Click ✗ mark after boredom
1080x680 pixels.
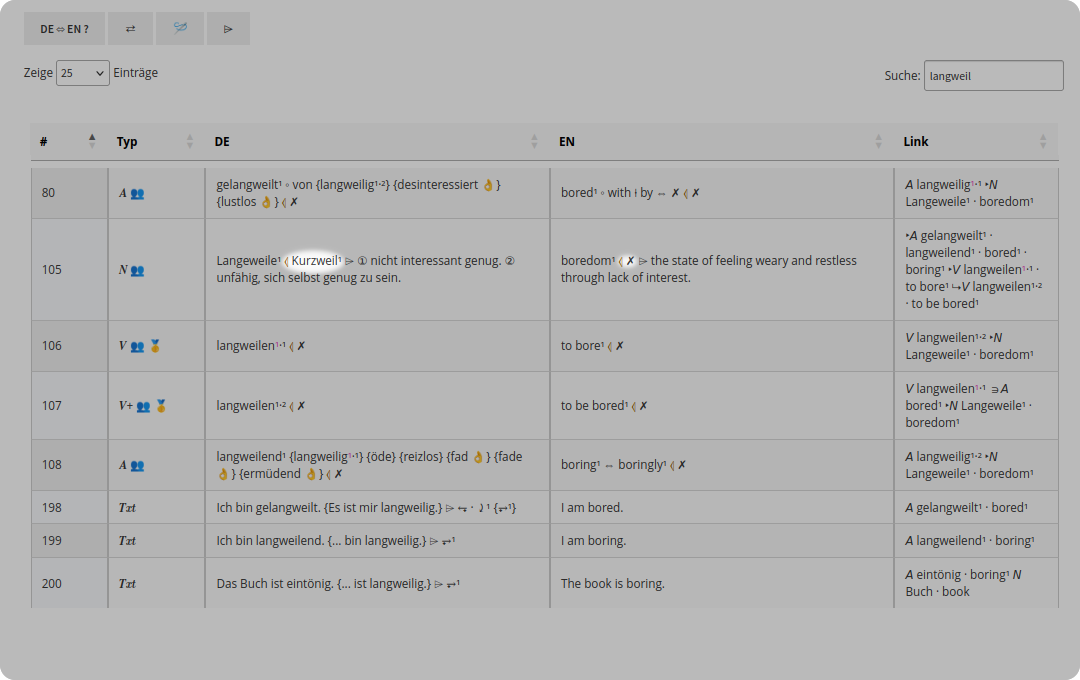click(x=630, y=261)
